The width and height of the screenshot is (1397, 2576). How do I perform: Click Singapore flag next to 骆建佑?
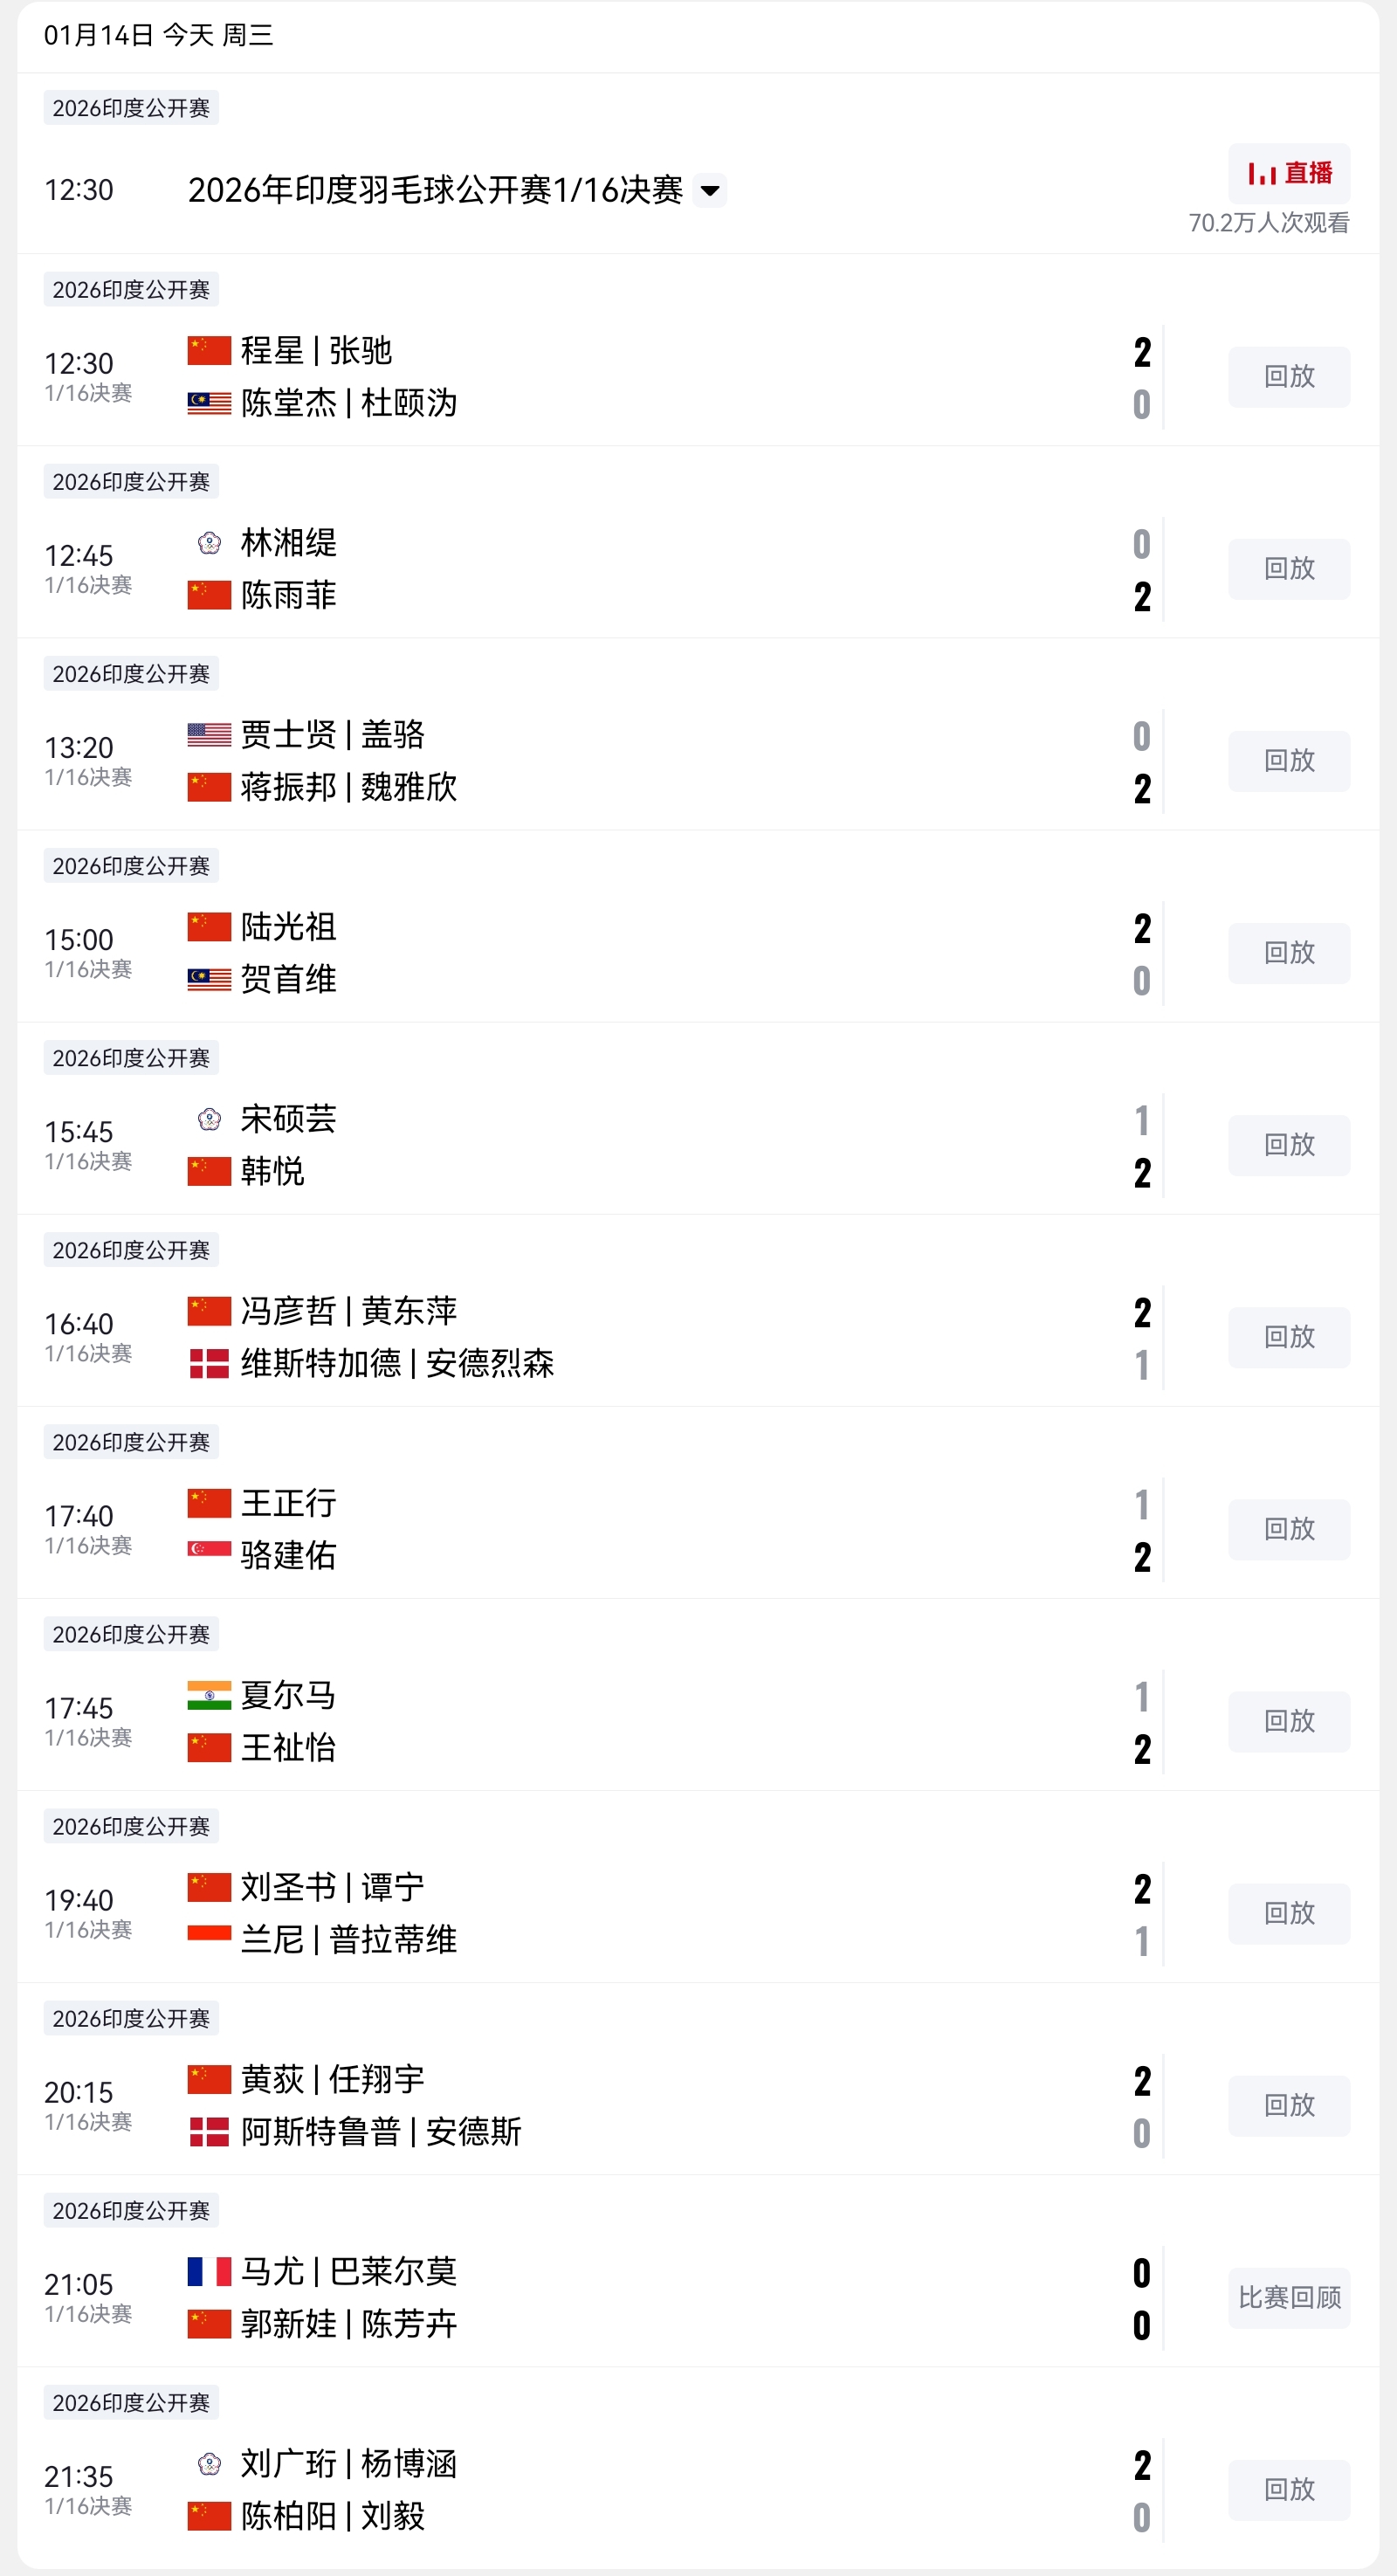(209, 1549)
